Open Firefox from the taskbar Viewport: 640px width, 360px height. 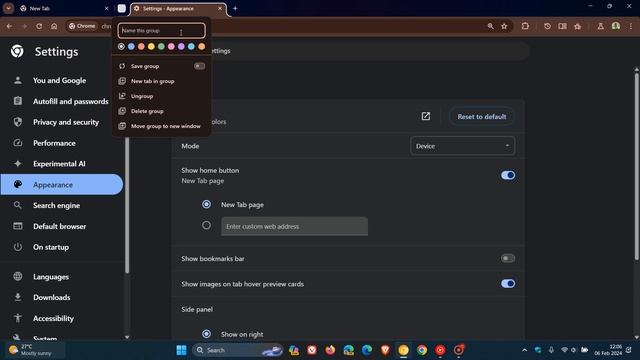(330, 350)
